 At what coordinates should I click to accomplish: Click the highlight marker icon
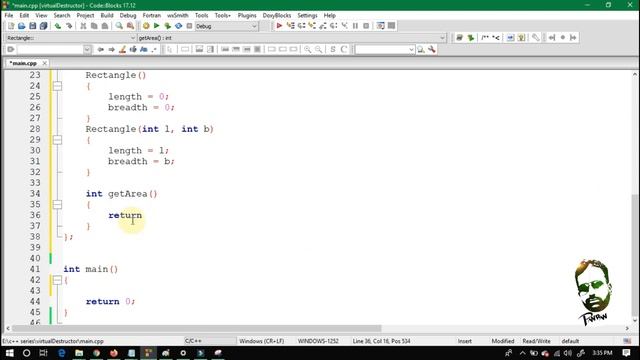pyautogui.click(x=122, y=49)
